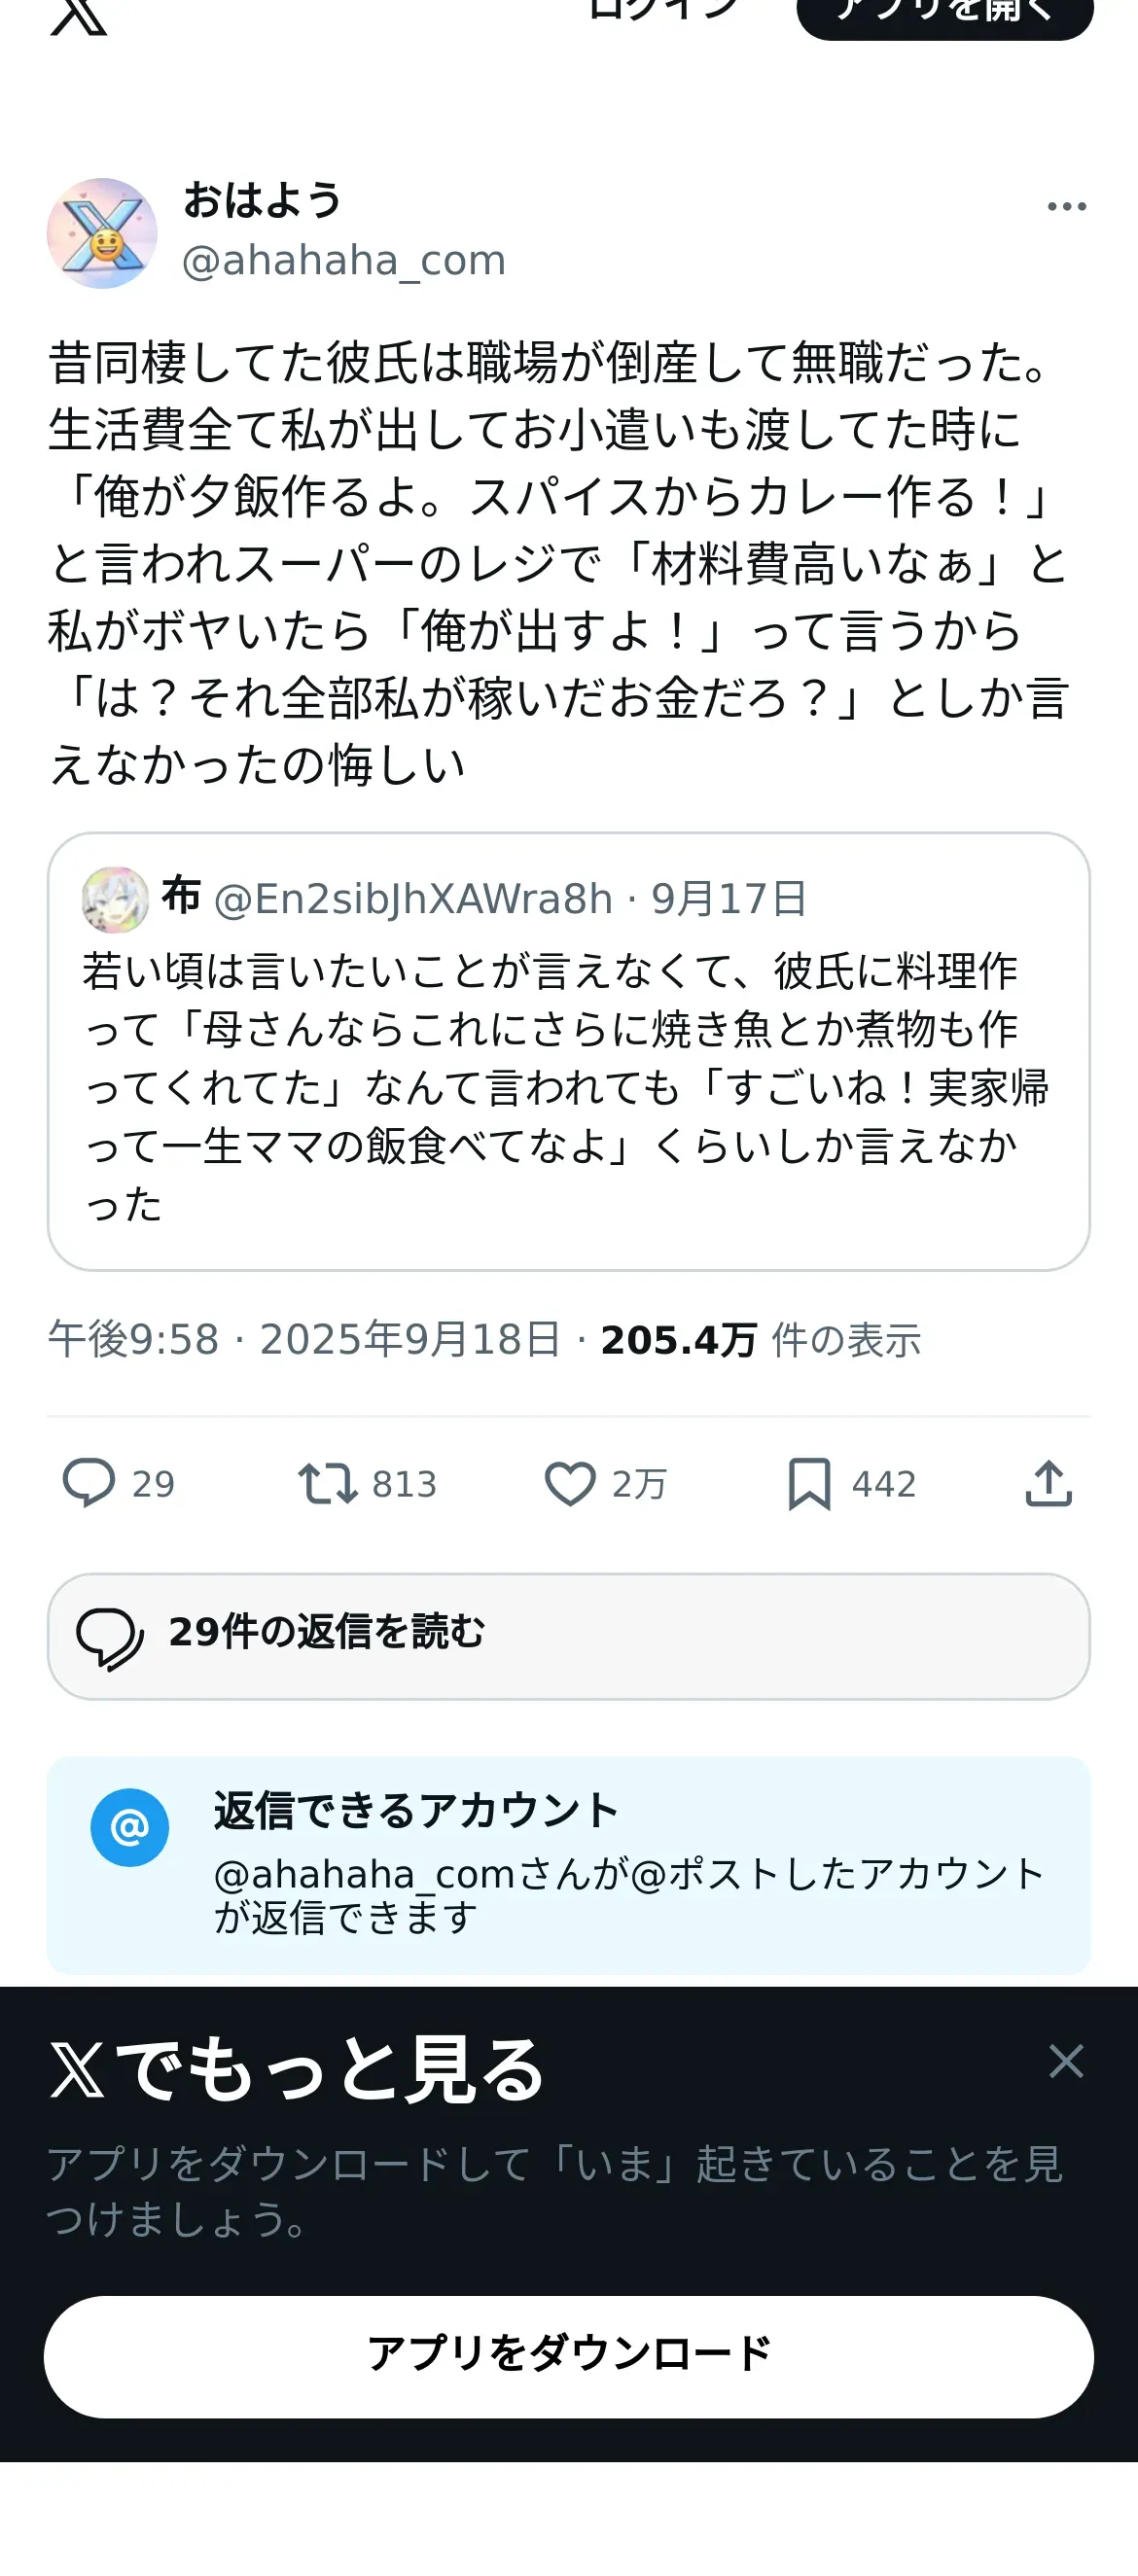This screenshot has height=2576, width=1138.
Task: Click the share upload icon
Action: (x=1048, y=1482)
